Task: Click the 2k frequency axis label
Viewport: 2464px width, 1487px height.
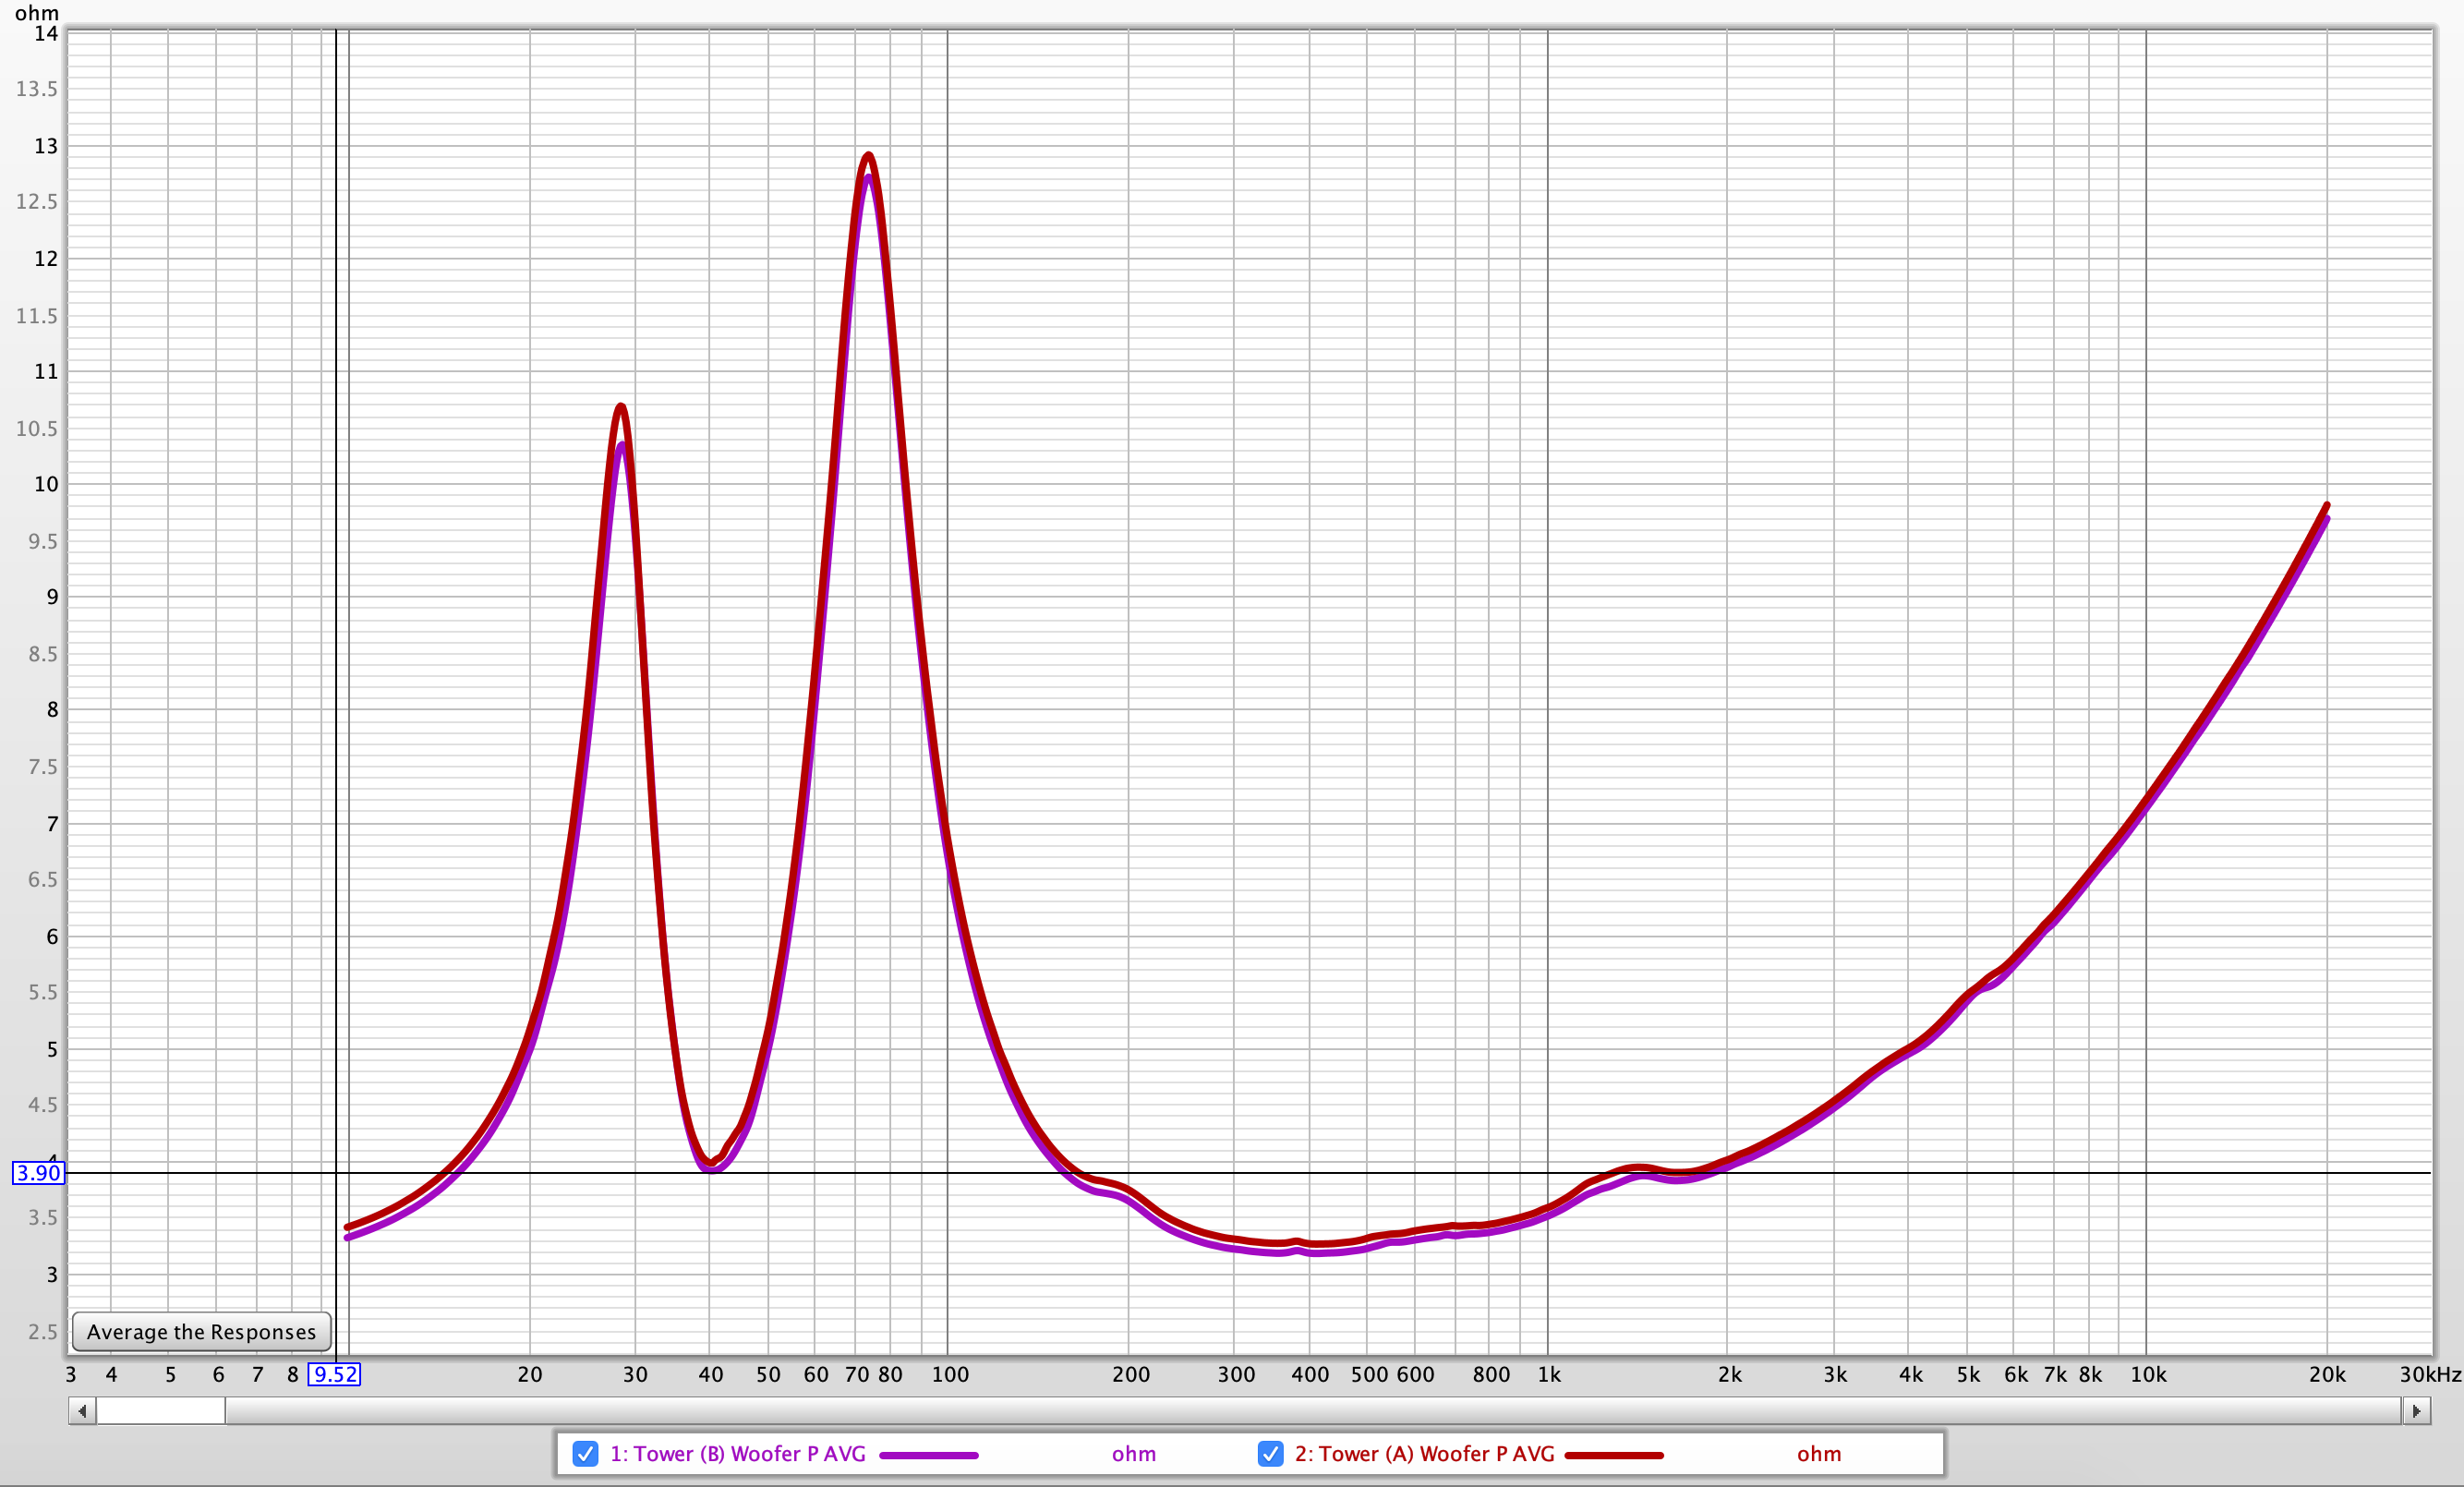Action: click(1730, 1374)
